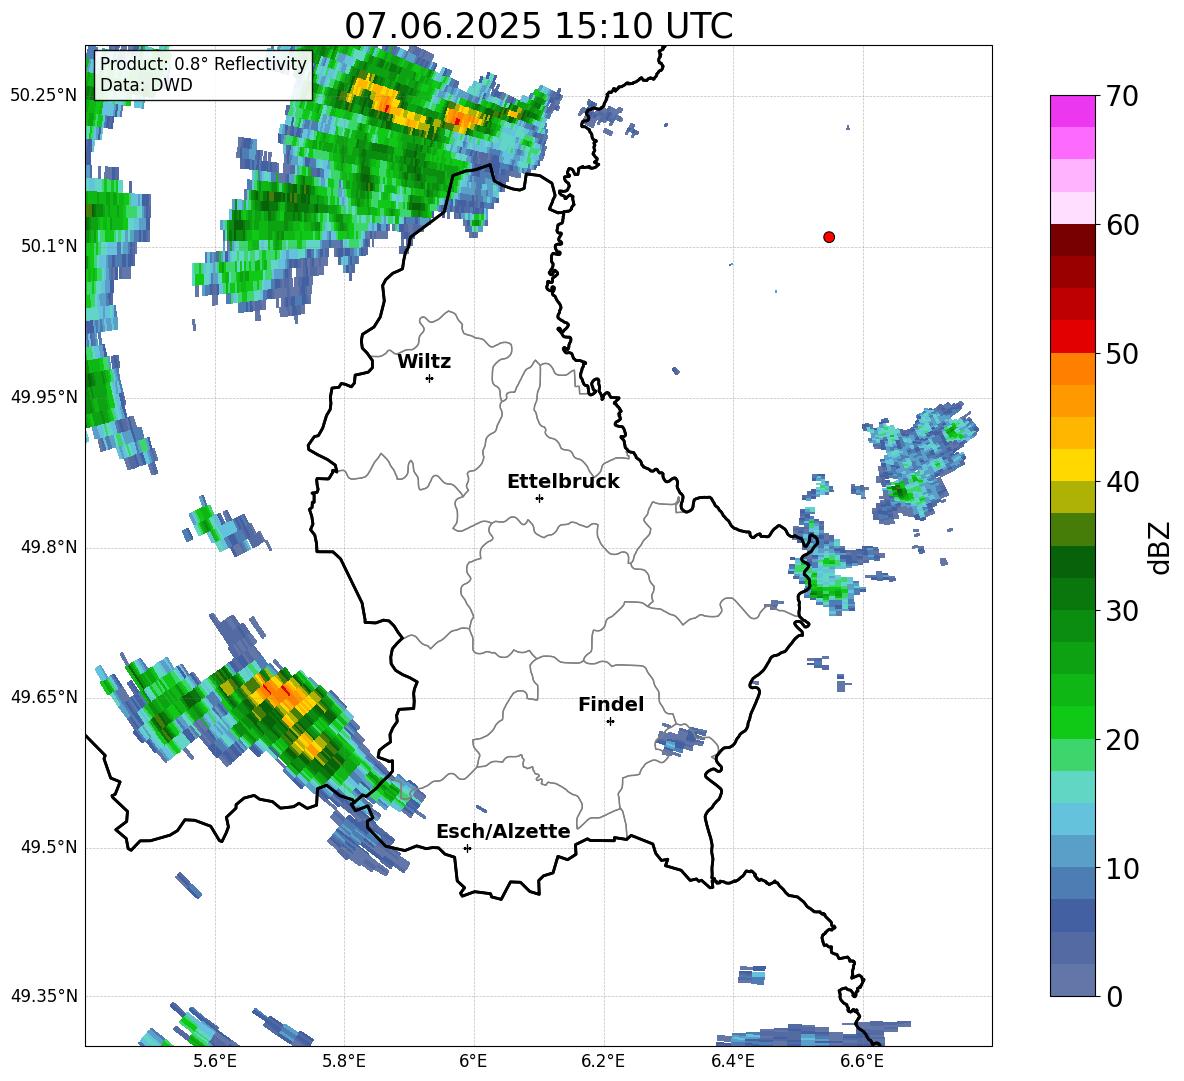Select the Findel city label

[x=611, y=704]
